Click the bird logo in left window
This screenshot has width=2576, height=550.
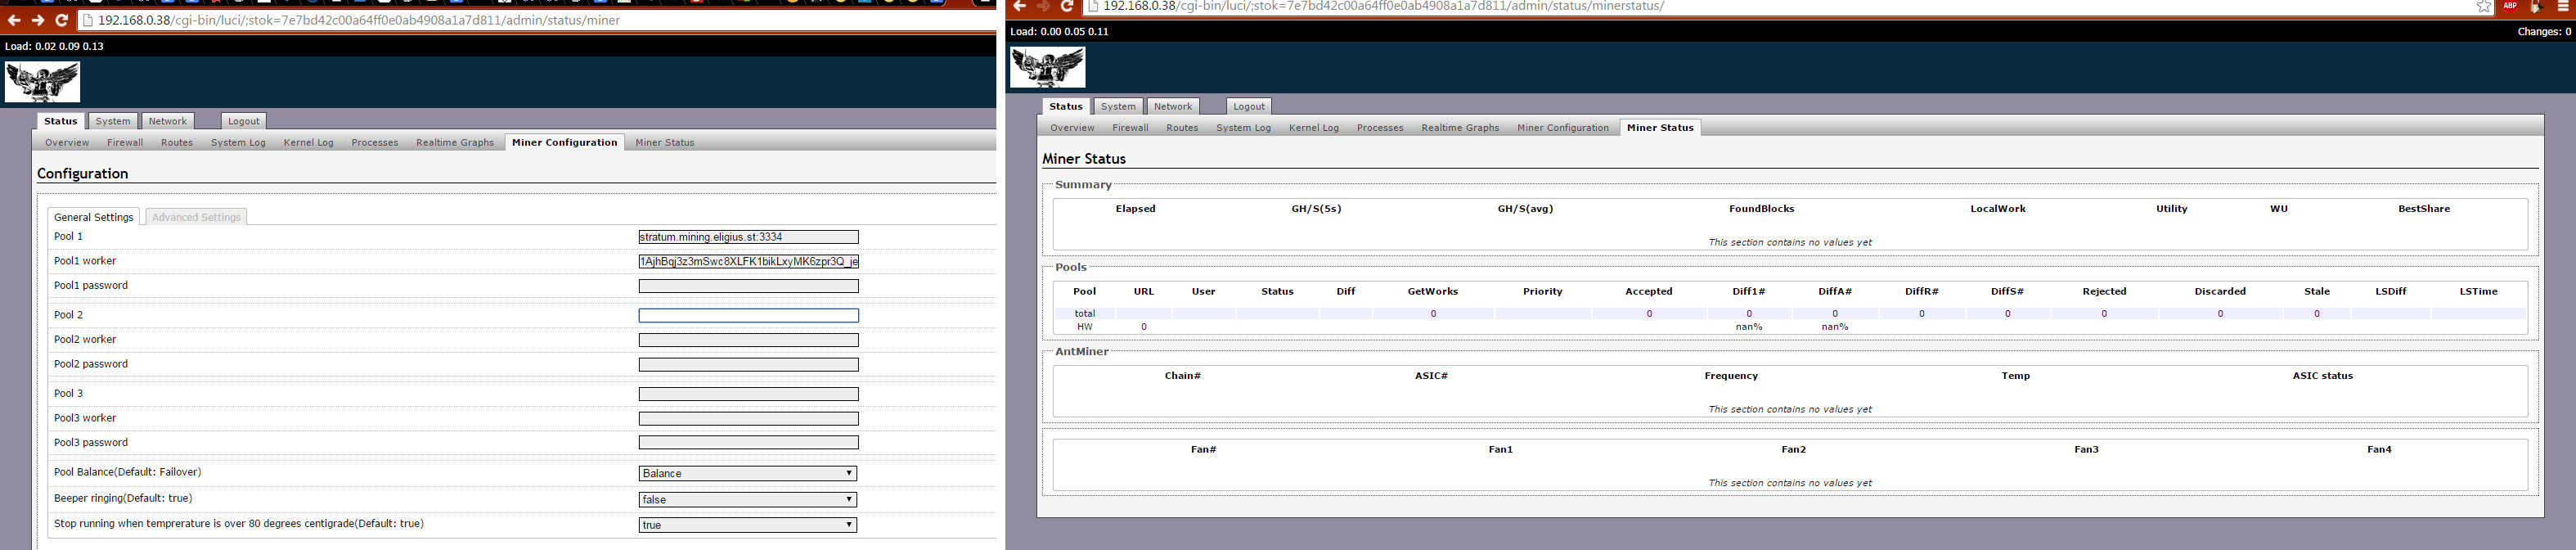[x=42, y=82]
